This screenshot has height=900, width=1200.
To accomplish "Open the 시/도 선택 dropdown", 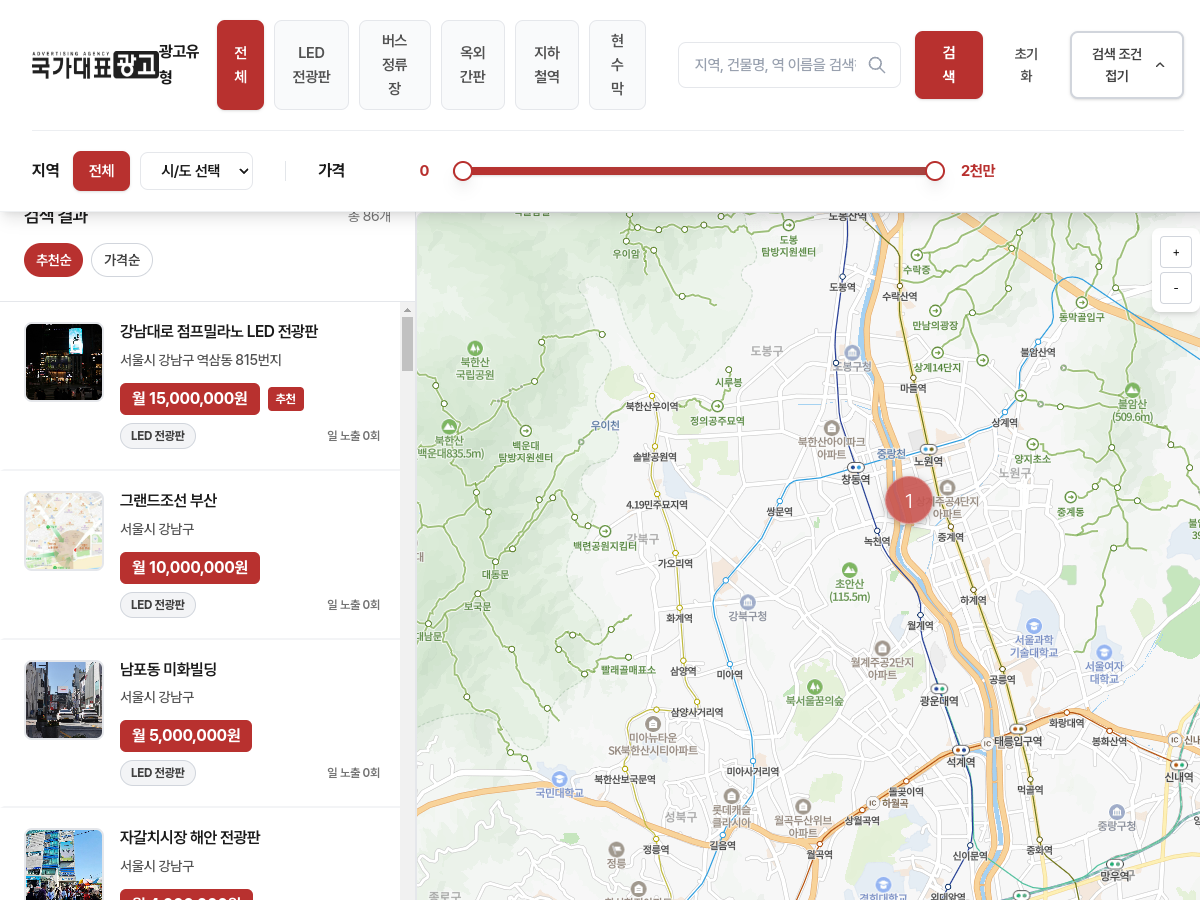I will pos(196,171).
